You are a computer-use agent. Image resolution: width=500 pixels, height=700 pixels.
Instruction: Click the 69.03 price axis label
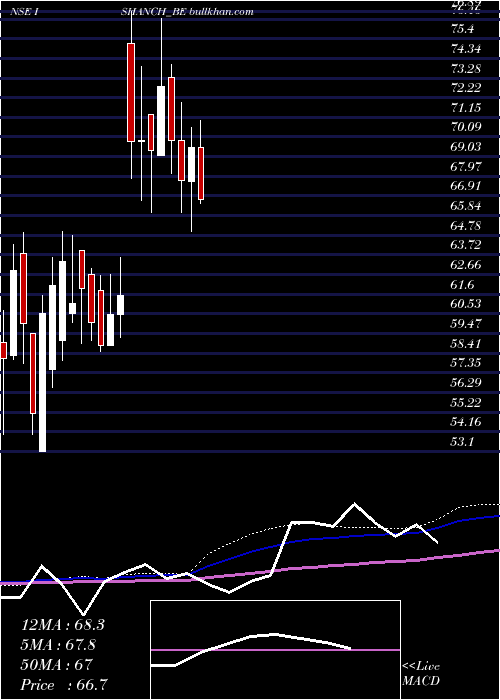coord(466,147)
